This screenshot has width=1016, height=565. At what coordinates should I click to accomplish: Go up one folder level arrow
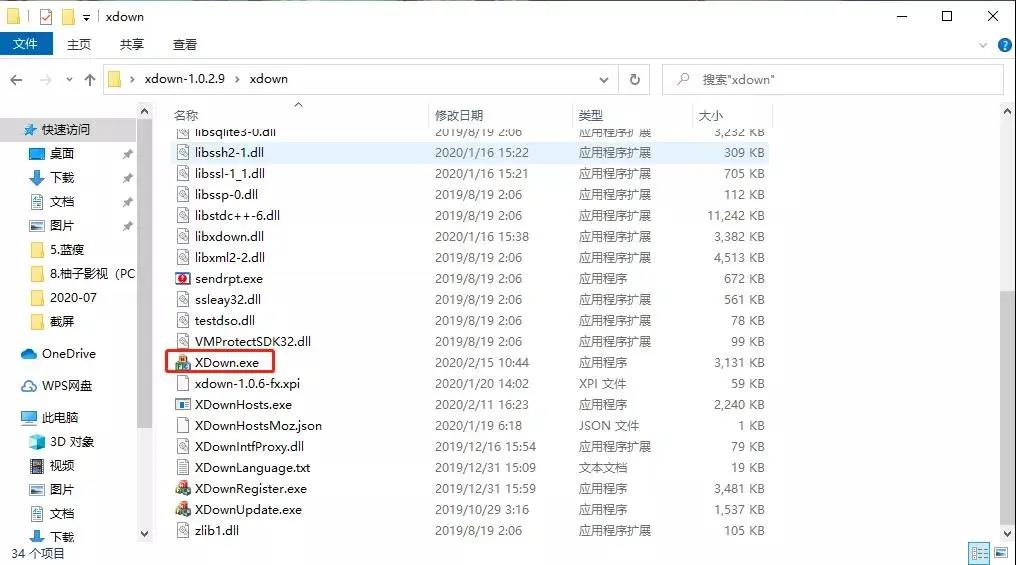pyautogui.click(x=90, y=79)
